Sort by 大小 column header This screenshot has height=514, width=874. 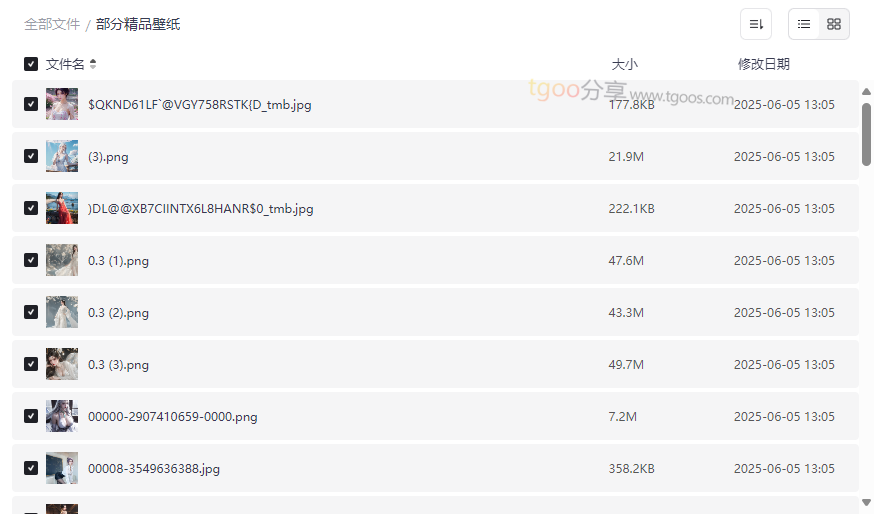(624, 64)
